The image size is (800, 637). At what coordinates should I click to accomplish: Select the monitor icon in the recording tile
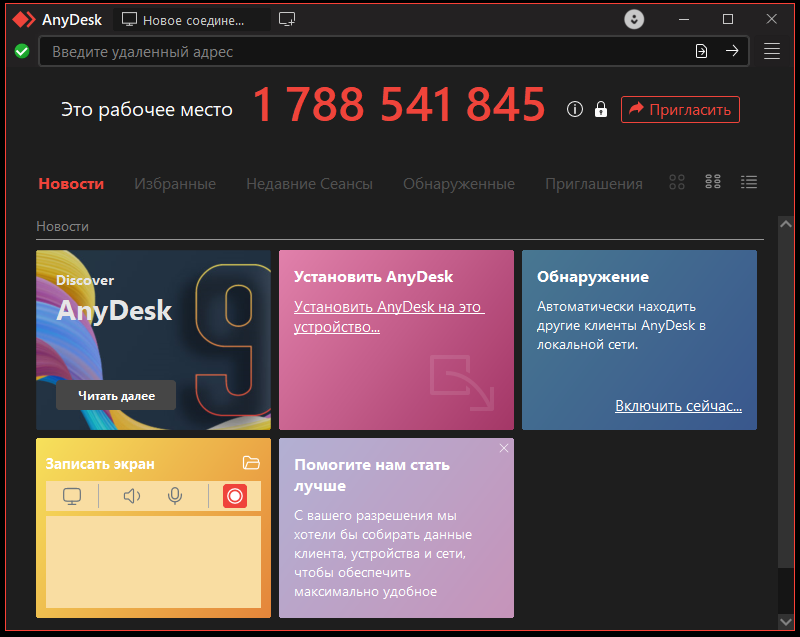(x=71, y=495)
